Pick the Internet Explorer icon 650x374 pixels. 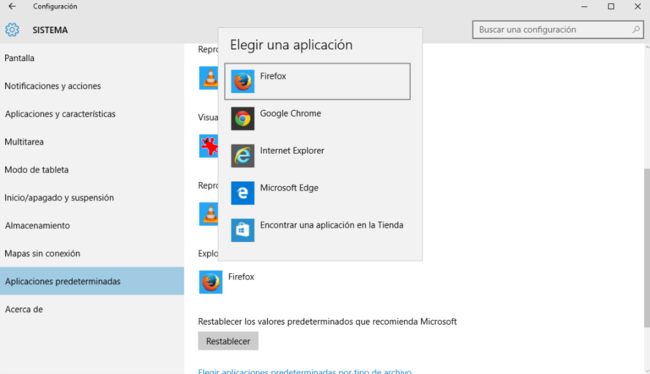tap(243, 156)
